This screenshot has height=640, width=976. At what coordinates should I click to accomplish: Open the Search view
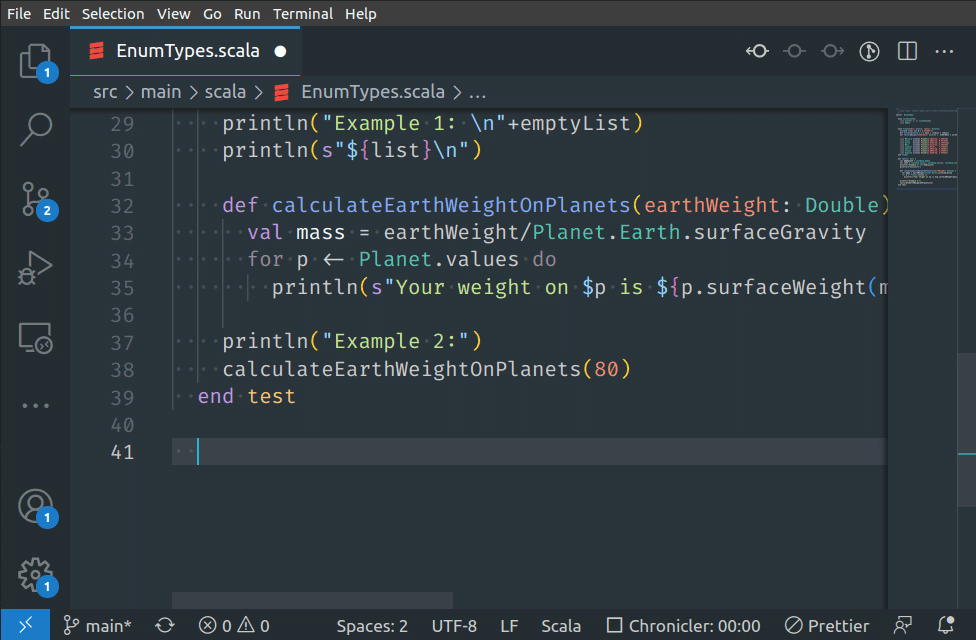(x=35, y=129)
